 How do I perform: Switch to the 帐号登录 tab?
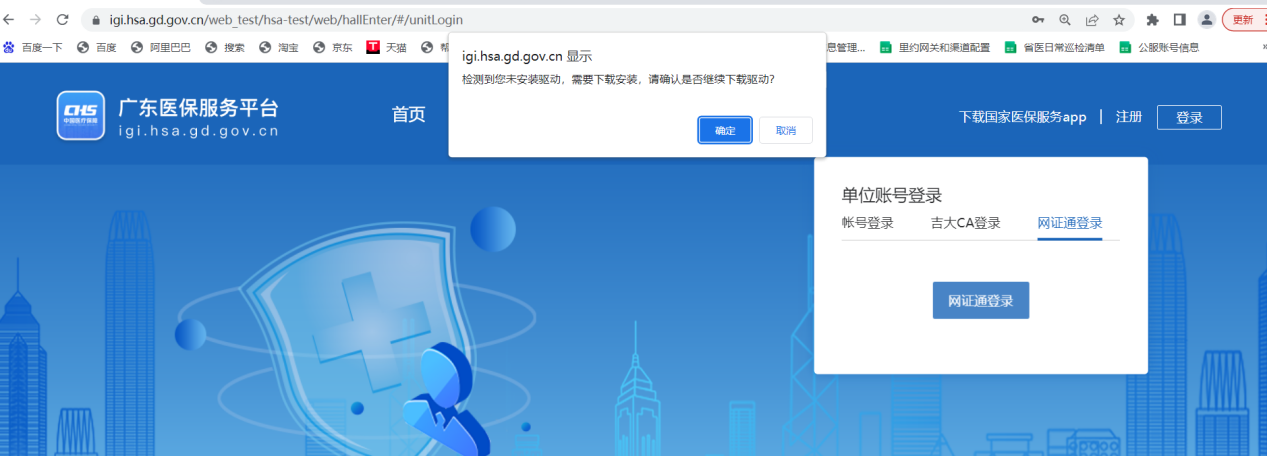(867, 223)
